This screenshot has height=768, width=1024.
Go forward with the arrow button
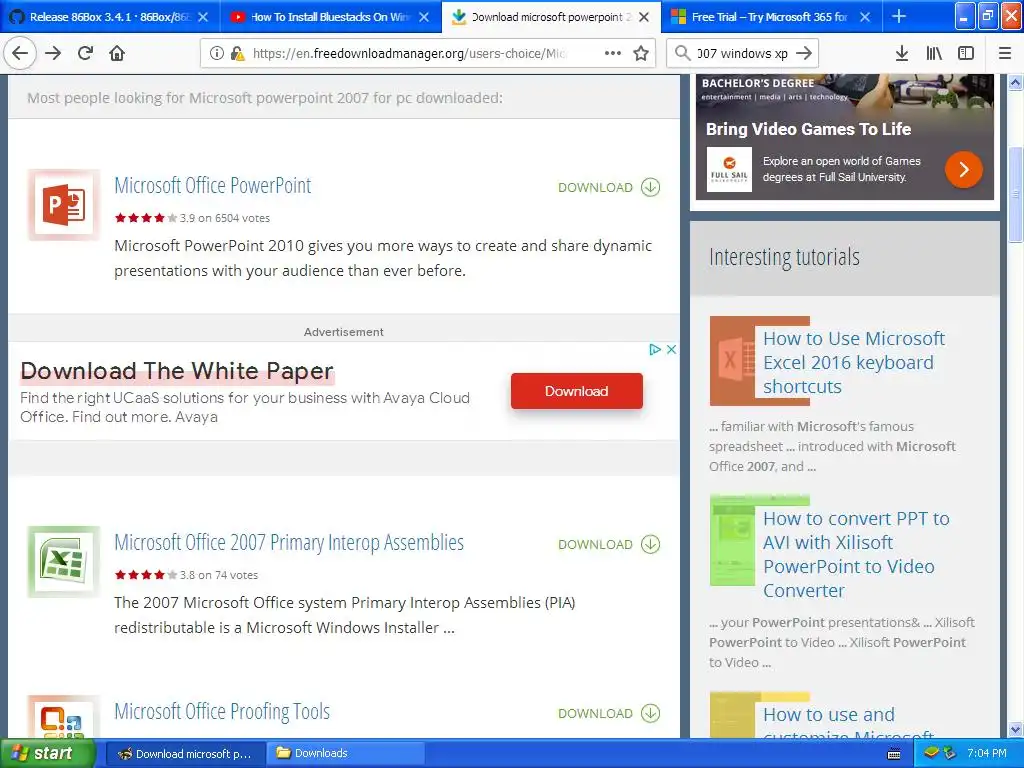tap(53, 54)
